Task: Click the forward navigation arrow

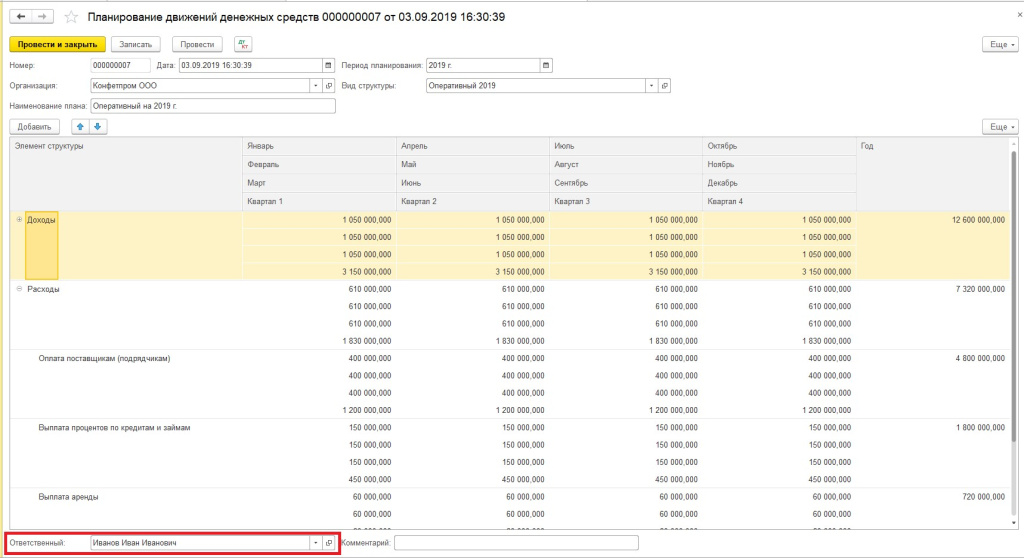Action: tap(43, 17)
